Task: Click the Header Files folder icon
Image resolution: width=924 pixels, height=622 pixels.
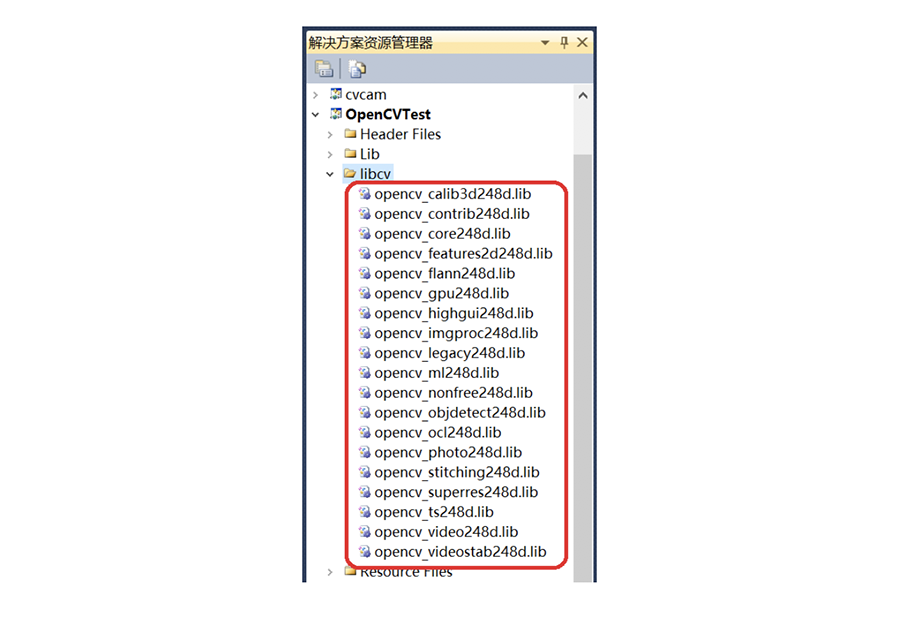Action: [x=350, y=134]
